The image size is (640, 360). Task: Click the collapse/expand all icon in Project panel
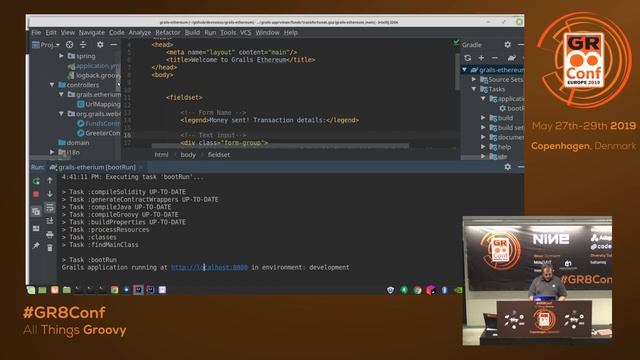tap(83, 44)
